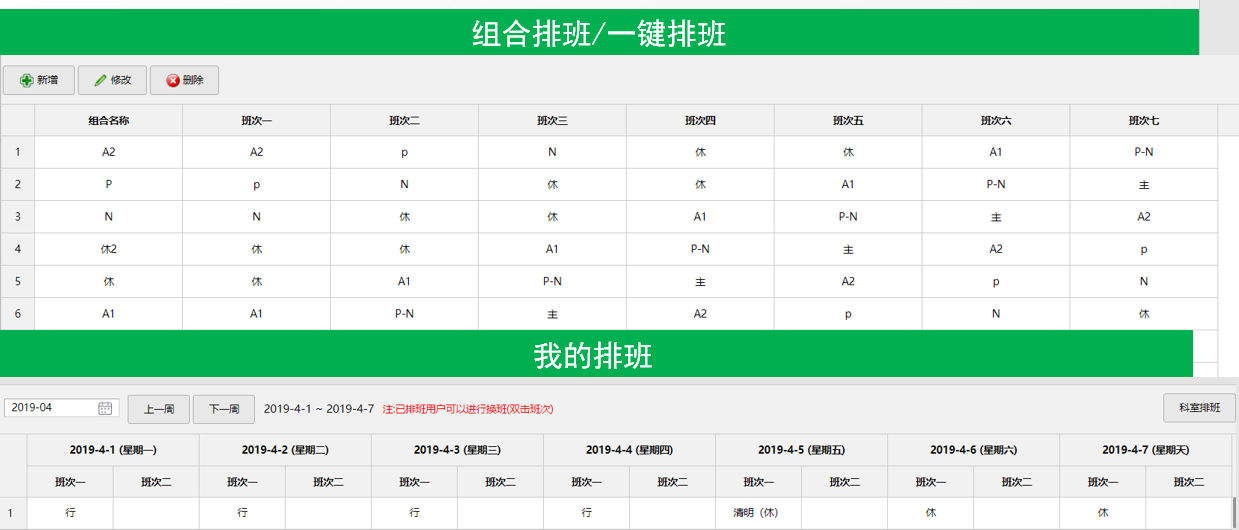1239x530 pixels.
Task: Go to previous week with 上一周
Action: point(159,409)
